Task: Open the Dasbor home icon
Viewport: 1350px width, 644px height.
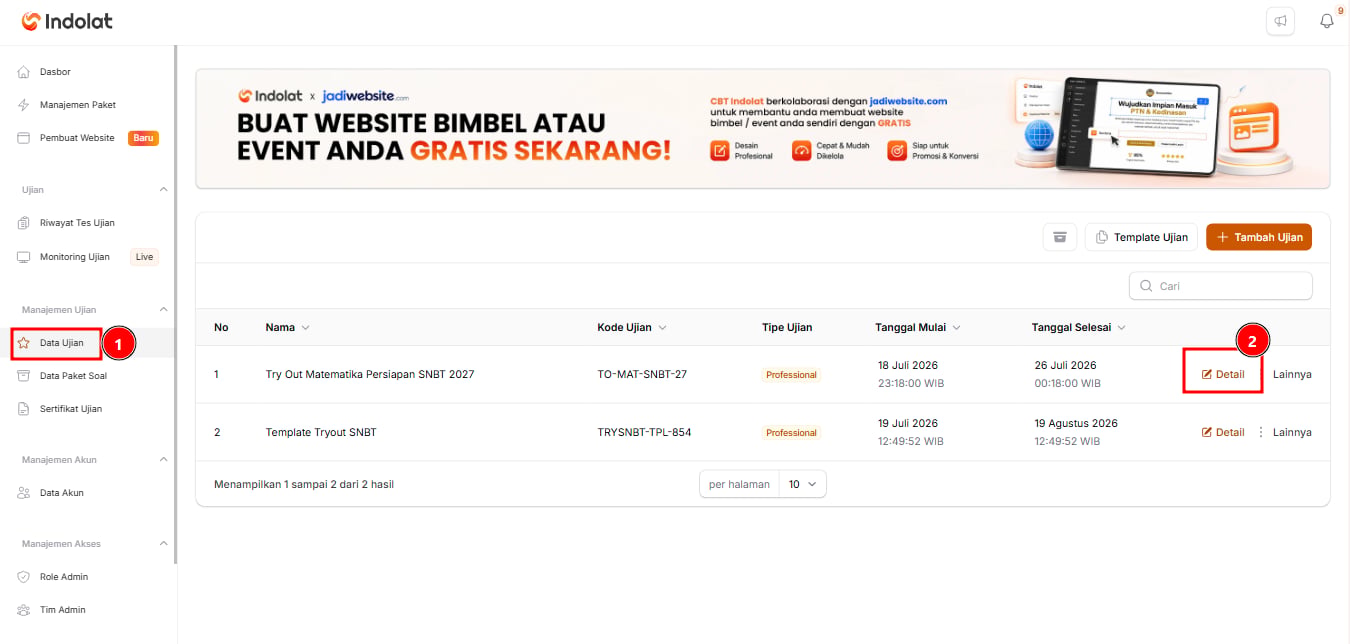Action: (24, 72)
